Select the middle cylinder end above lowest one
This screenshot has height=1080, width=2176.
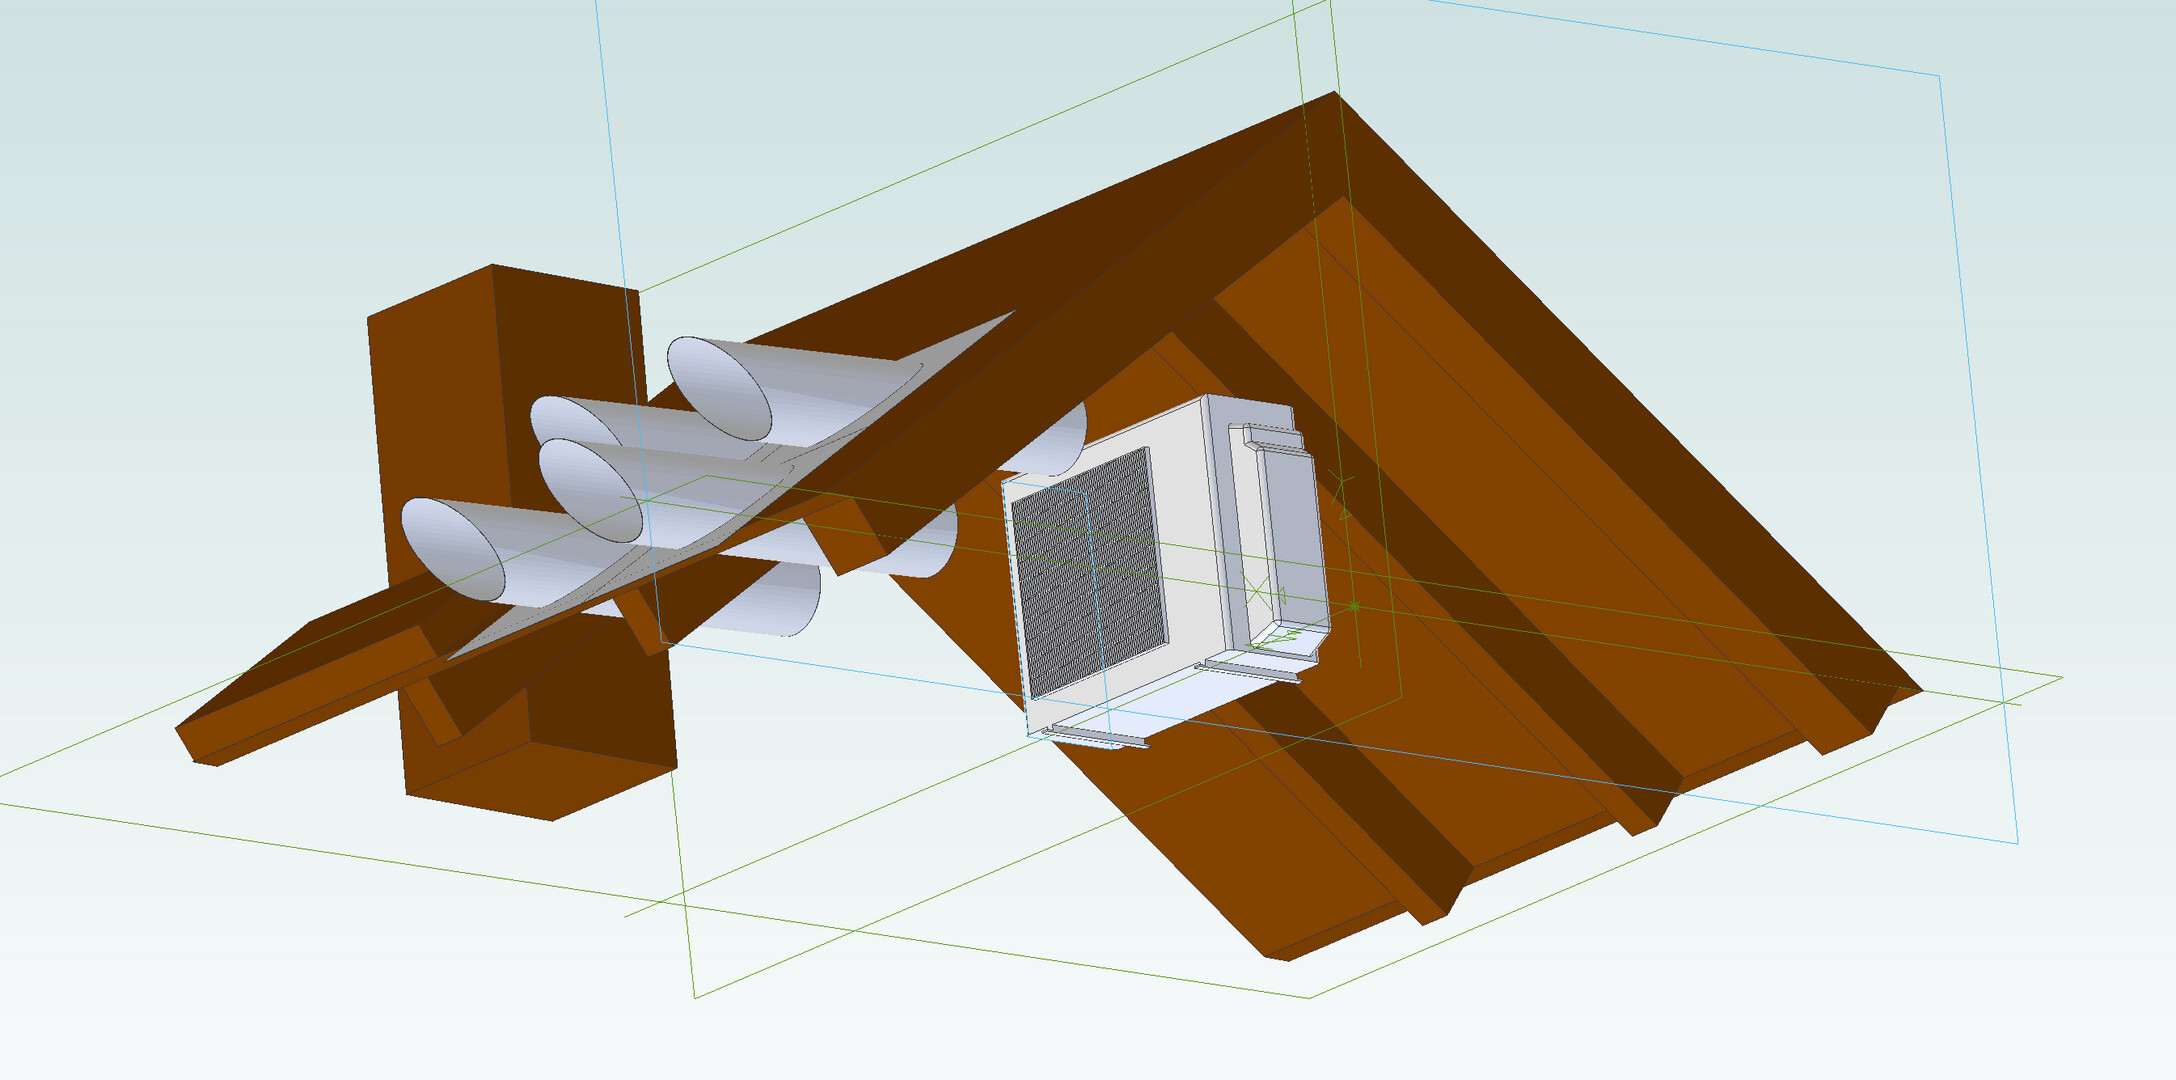[589, 491]
